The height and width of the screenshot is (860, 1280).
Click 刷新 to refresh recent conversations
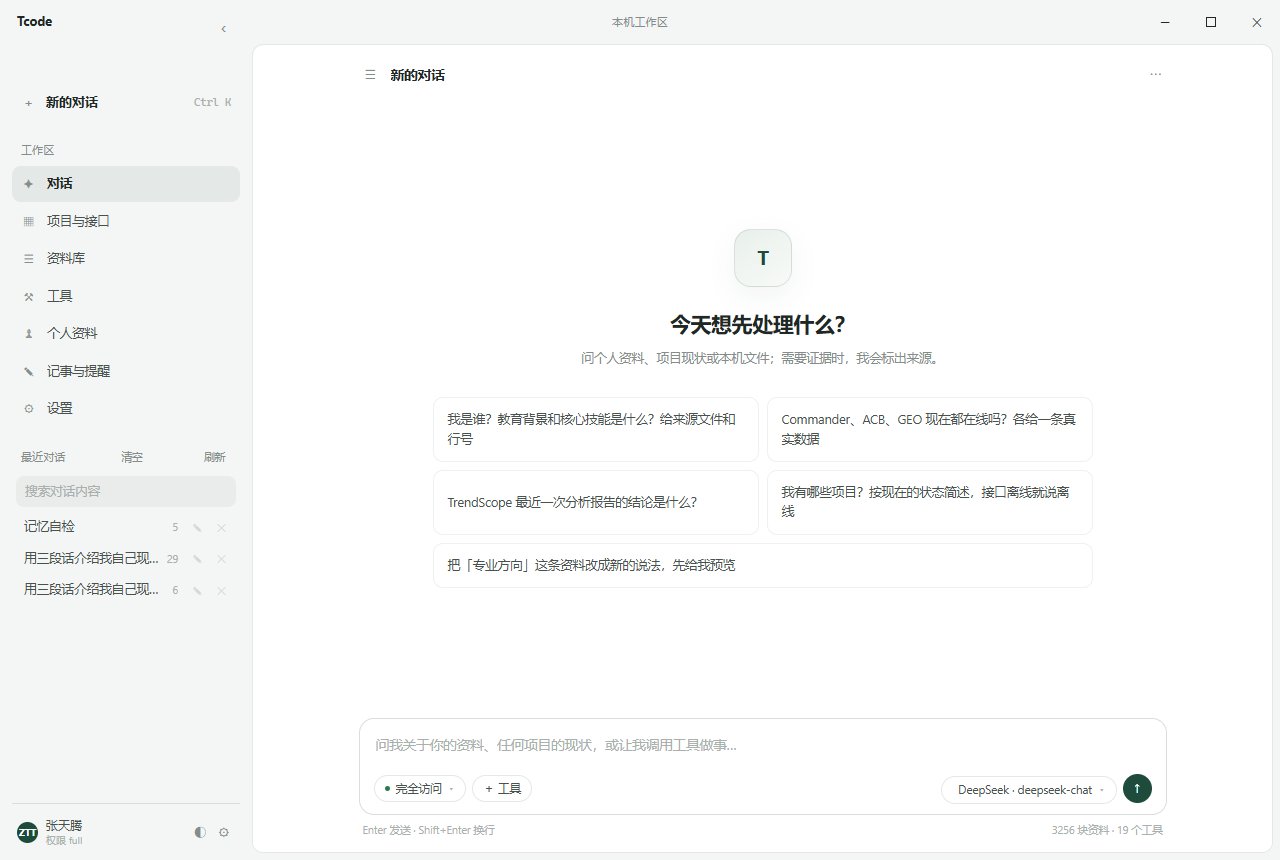pos(215,457)
